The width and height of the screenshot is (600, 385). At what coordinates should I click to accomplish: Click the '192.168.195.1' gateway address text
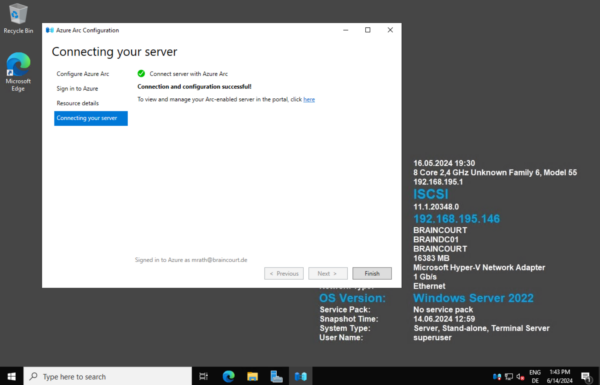[438, 182]
